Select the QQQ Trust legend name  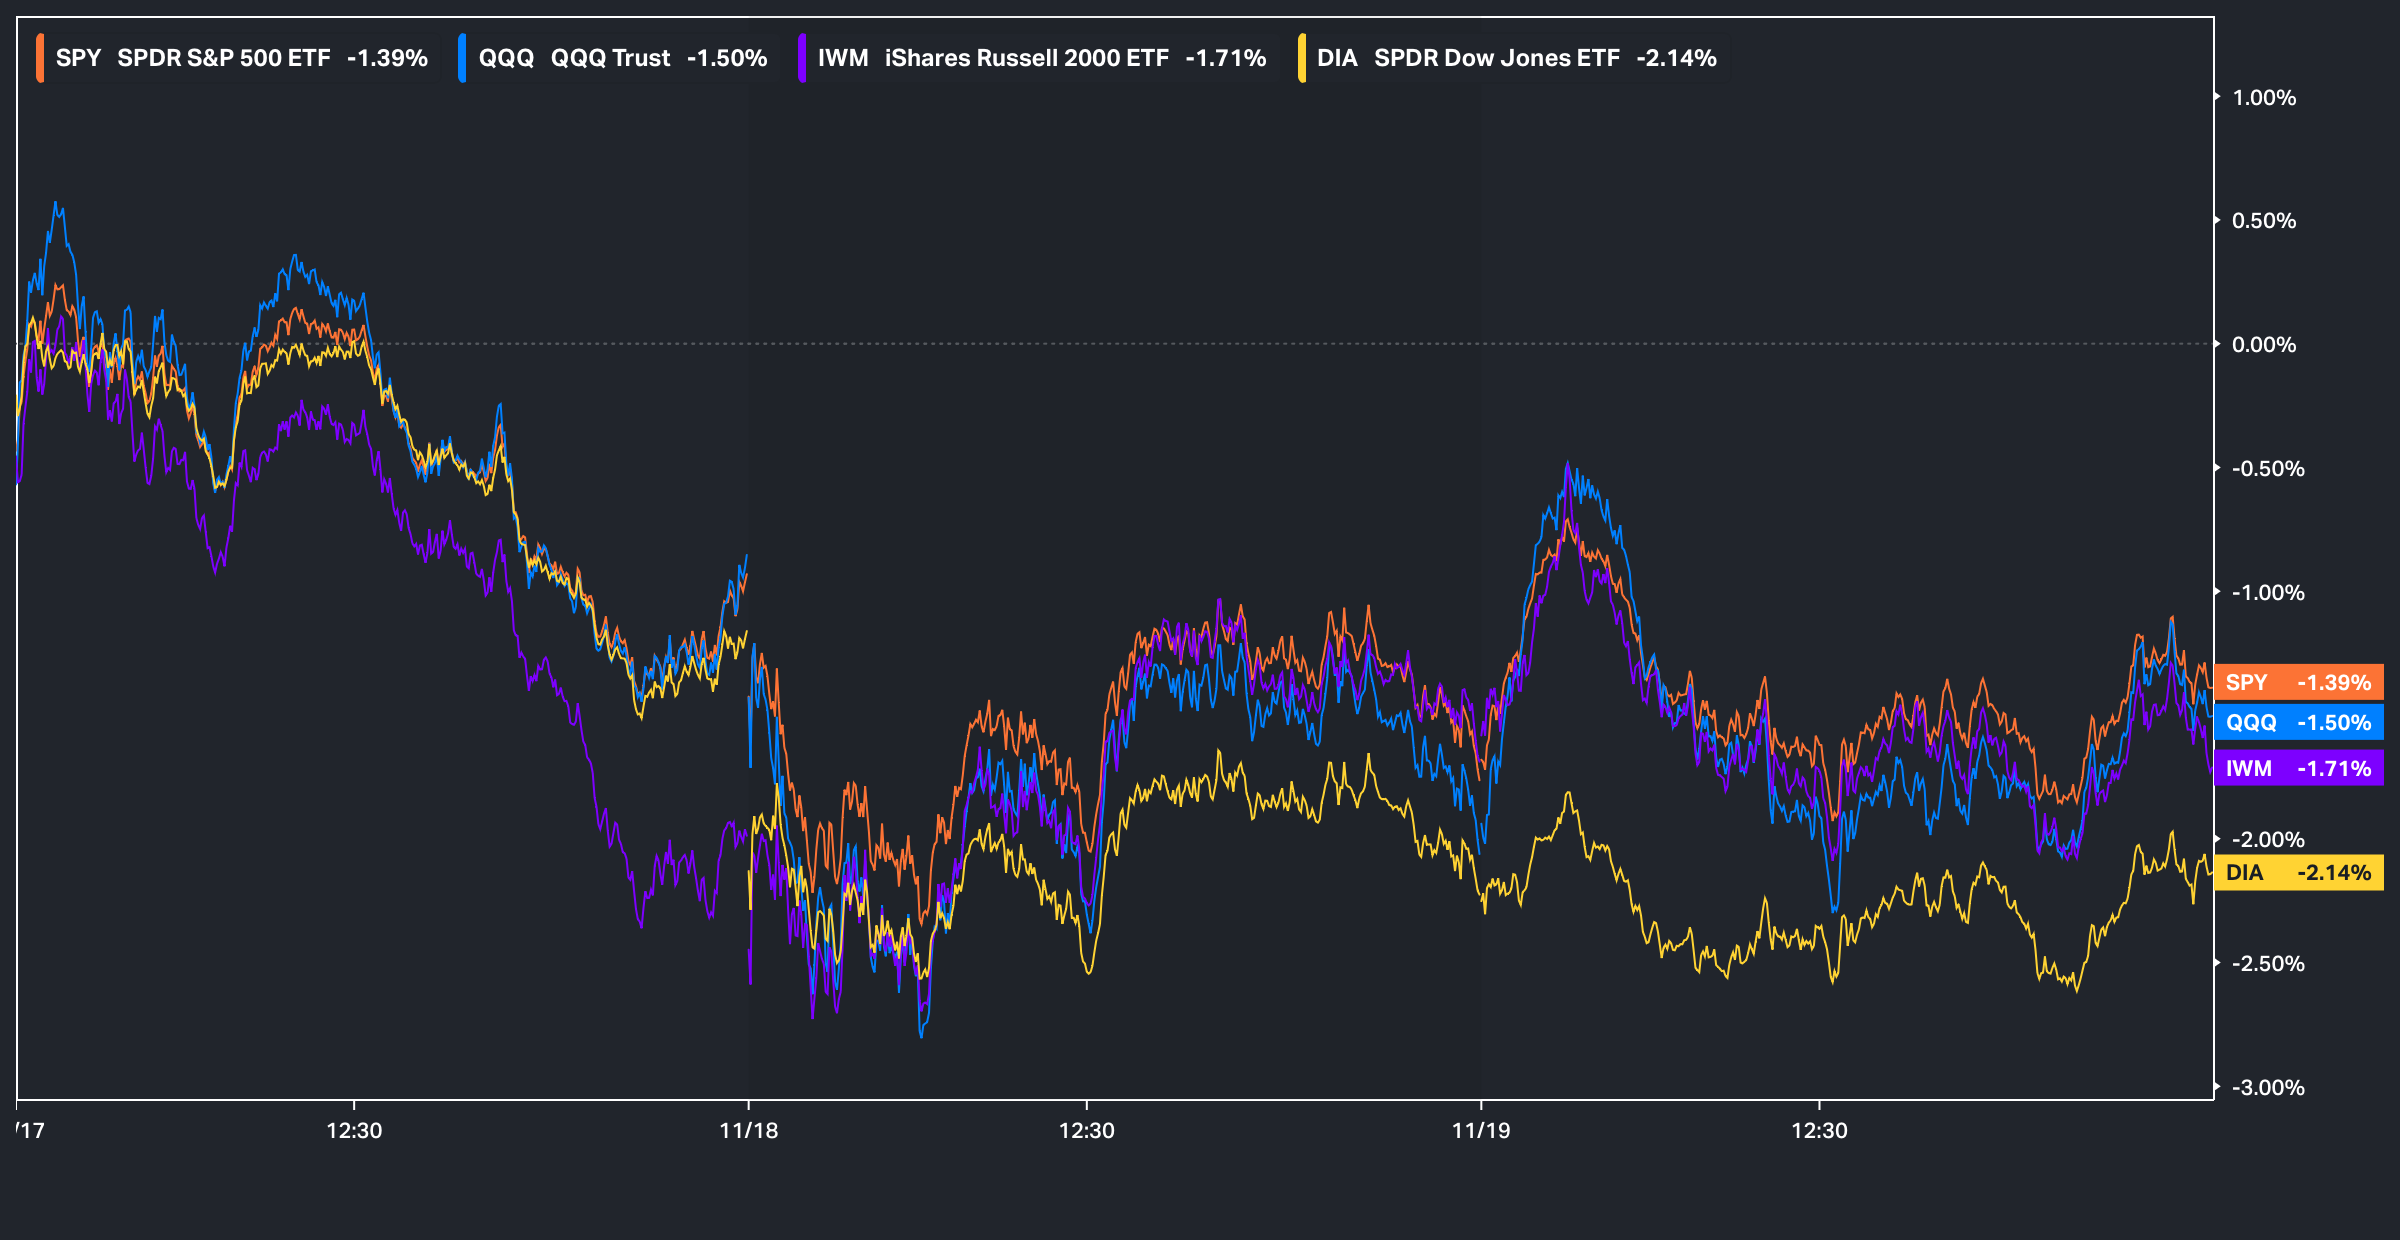pos(610,58)
